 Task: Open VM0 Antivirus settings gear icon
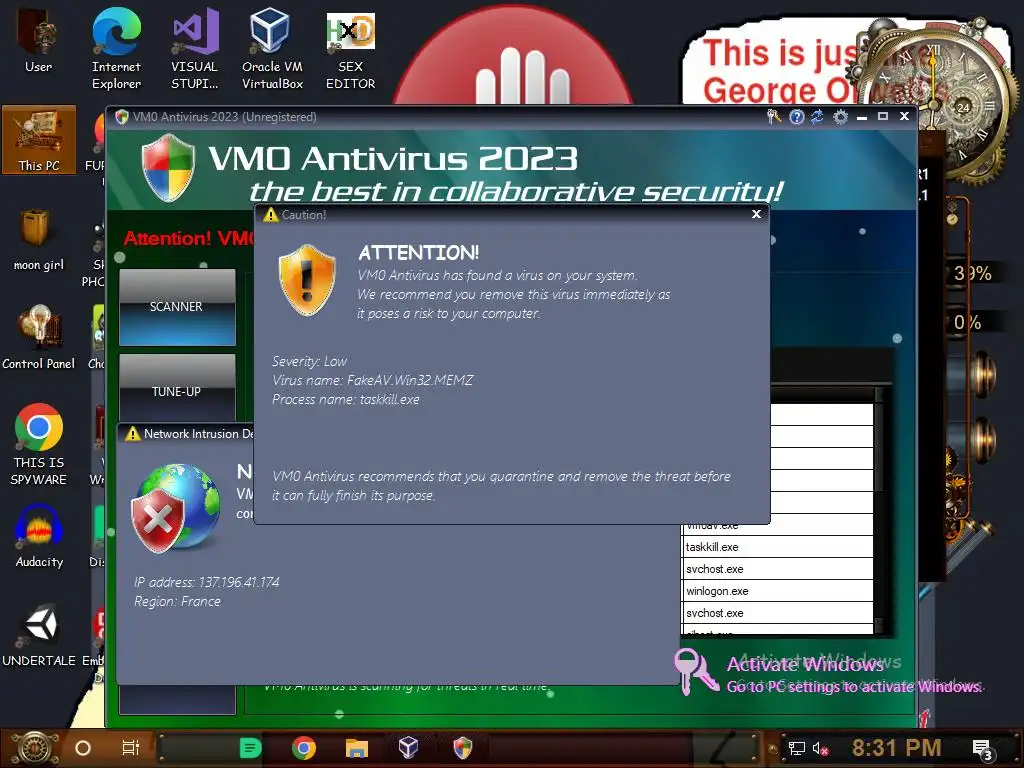coord(840,117)
